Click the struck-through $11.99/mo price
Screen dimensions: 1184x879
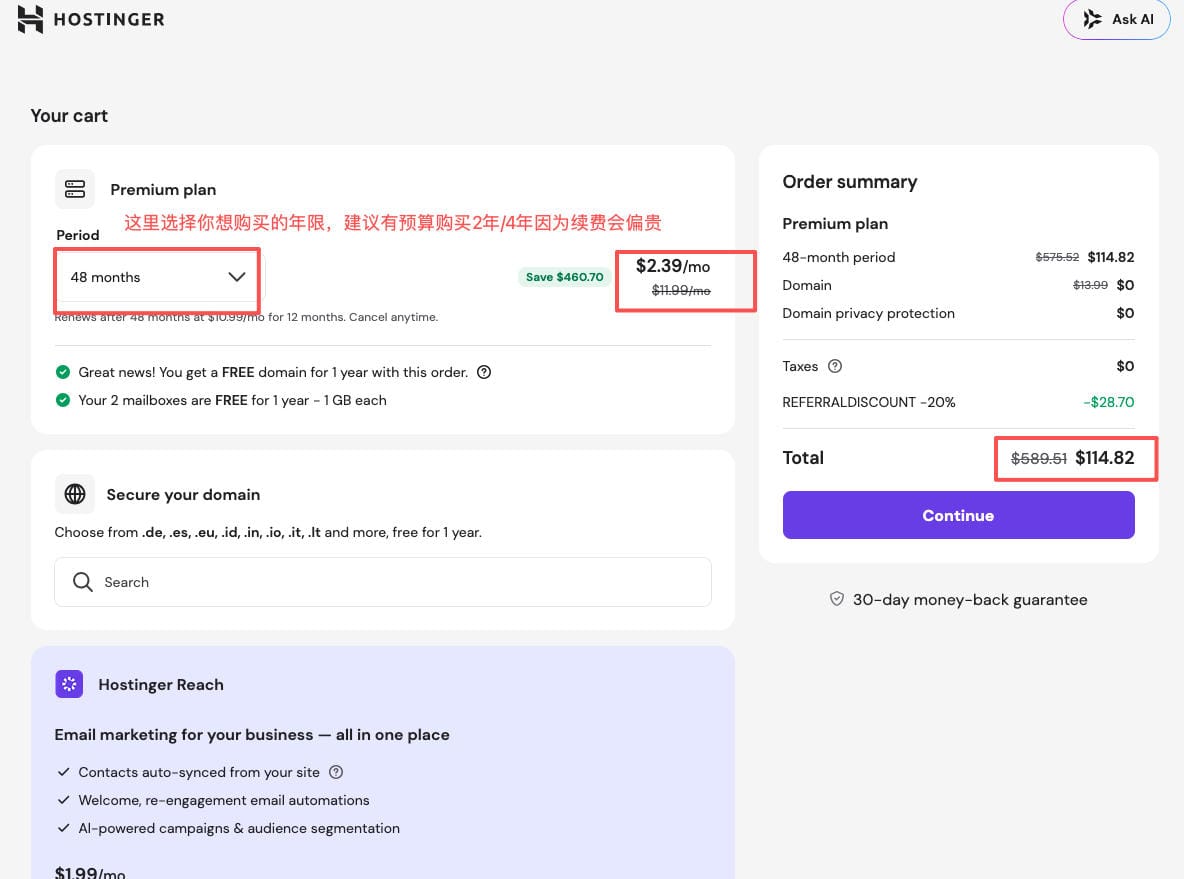[681, 290]
